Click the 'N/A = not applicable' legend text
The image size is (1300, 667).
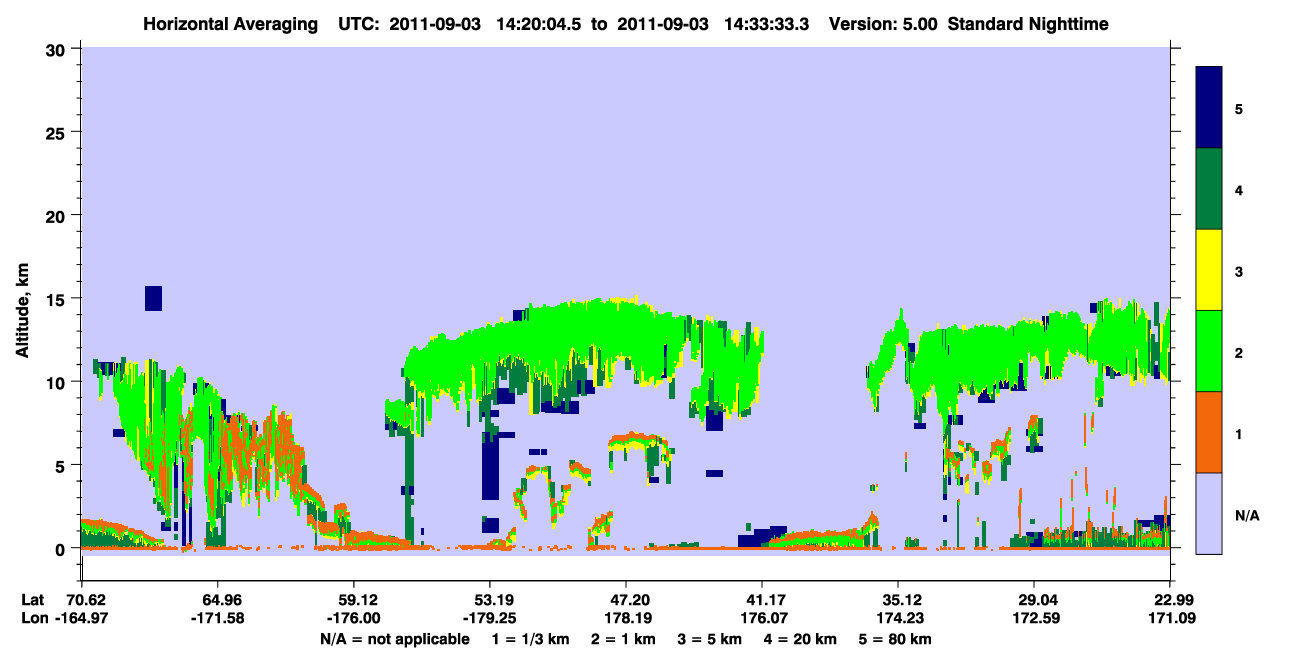point(395,639)
